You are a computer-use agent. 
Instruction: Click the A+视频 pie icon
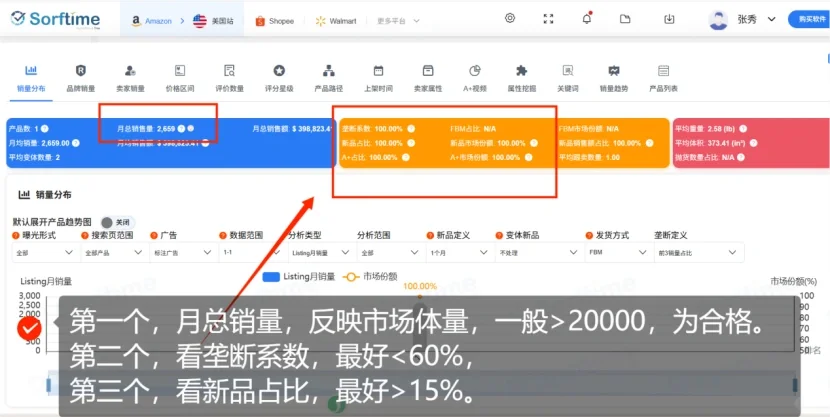475,70
